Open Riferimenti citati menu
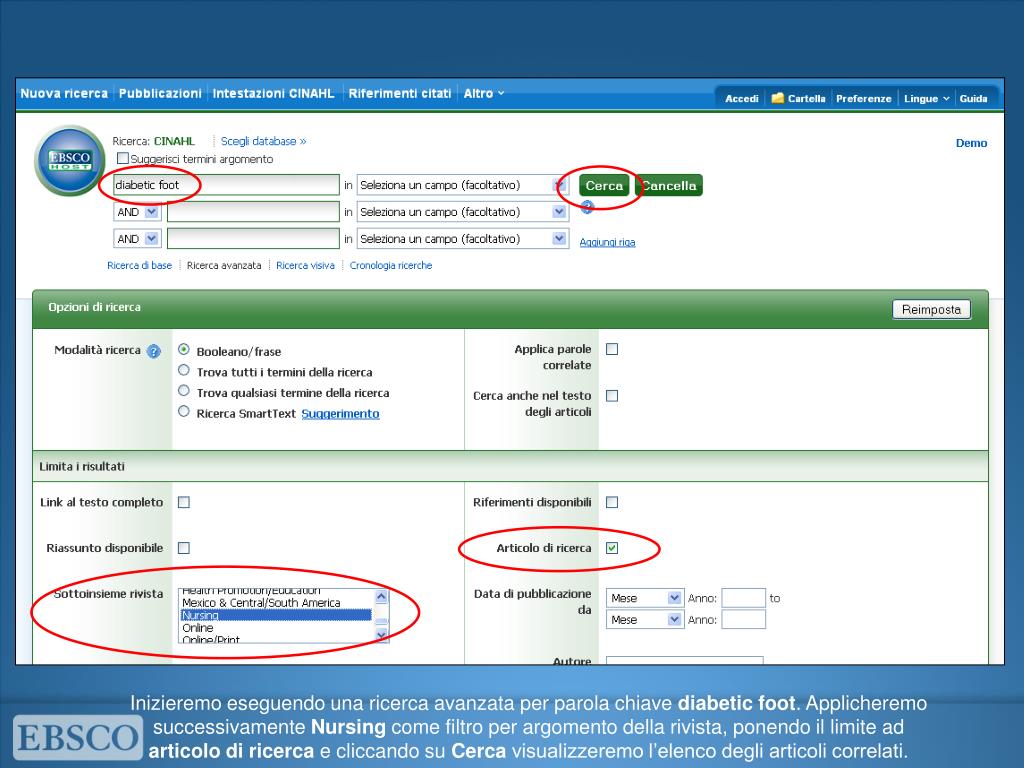Screen dimensions: 1024x768 click(x=400, y=93)
